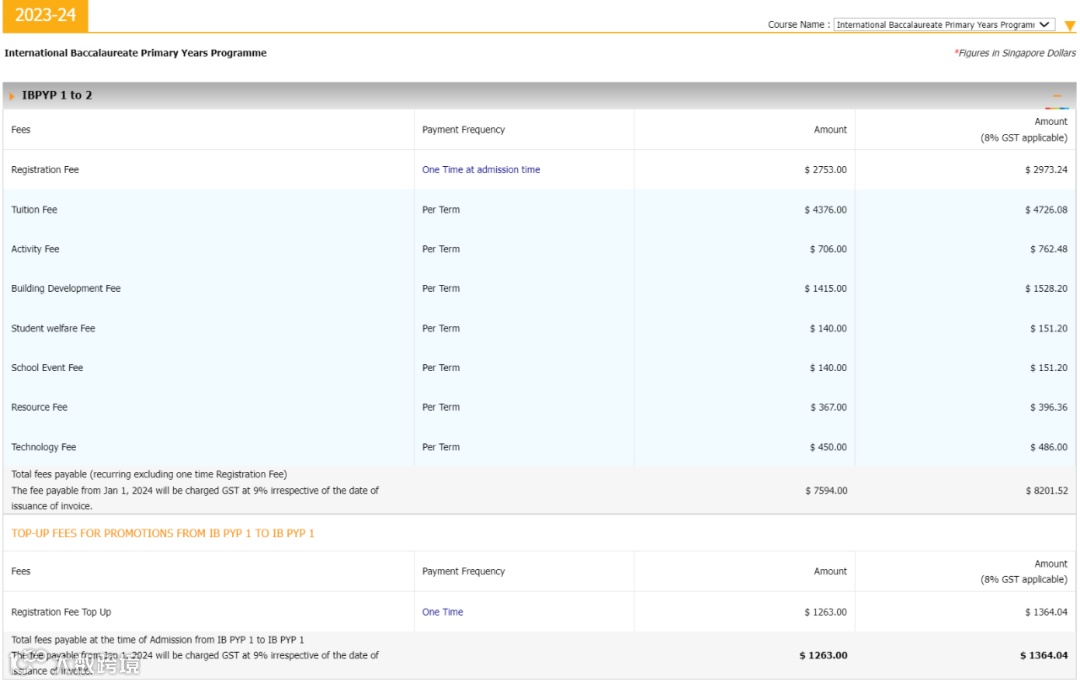Click the non-bold '$ 1364.04' top-up GST amount

click(x=1046, y=611)
